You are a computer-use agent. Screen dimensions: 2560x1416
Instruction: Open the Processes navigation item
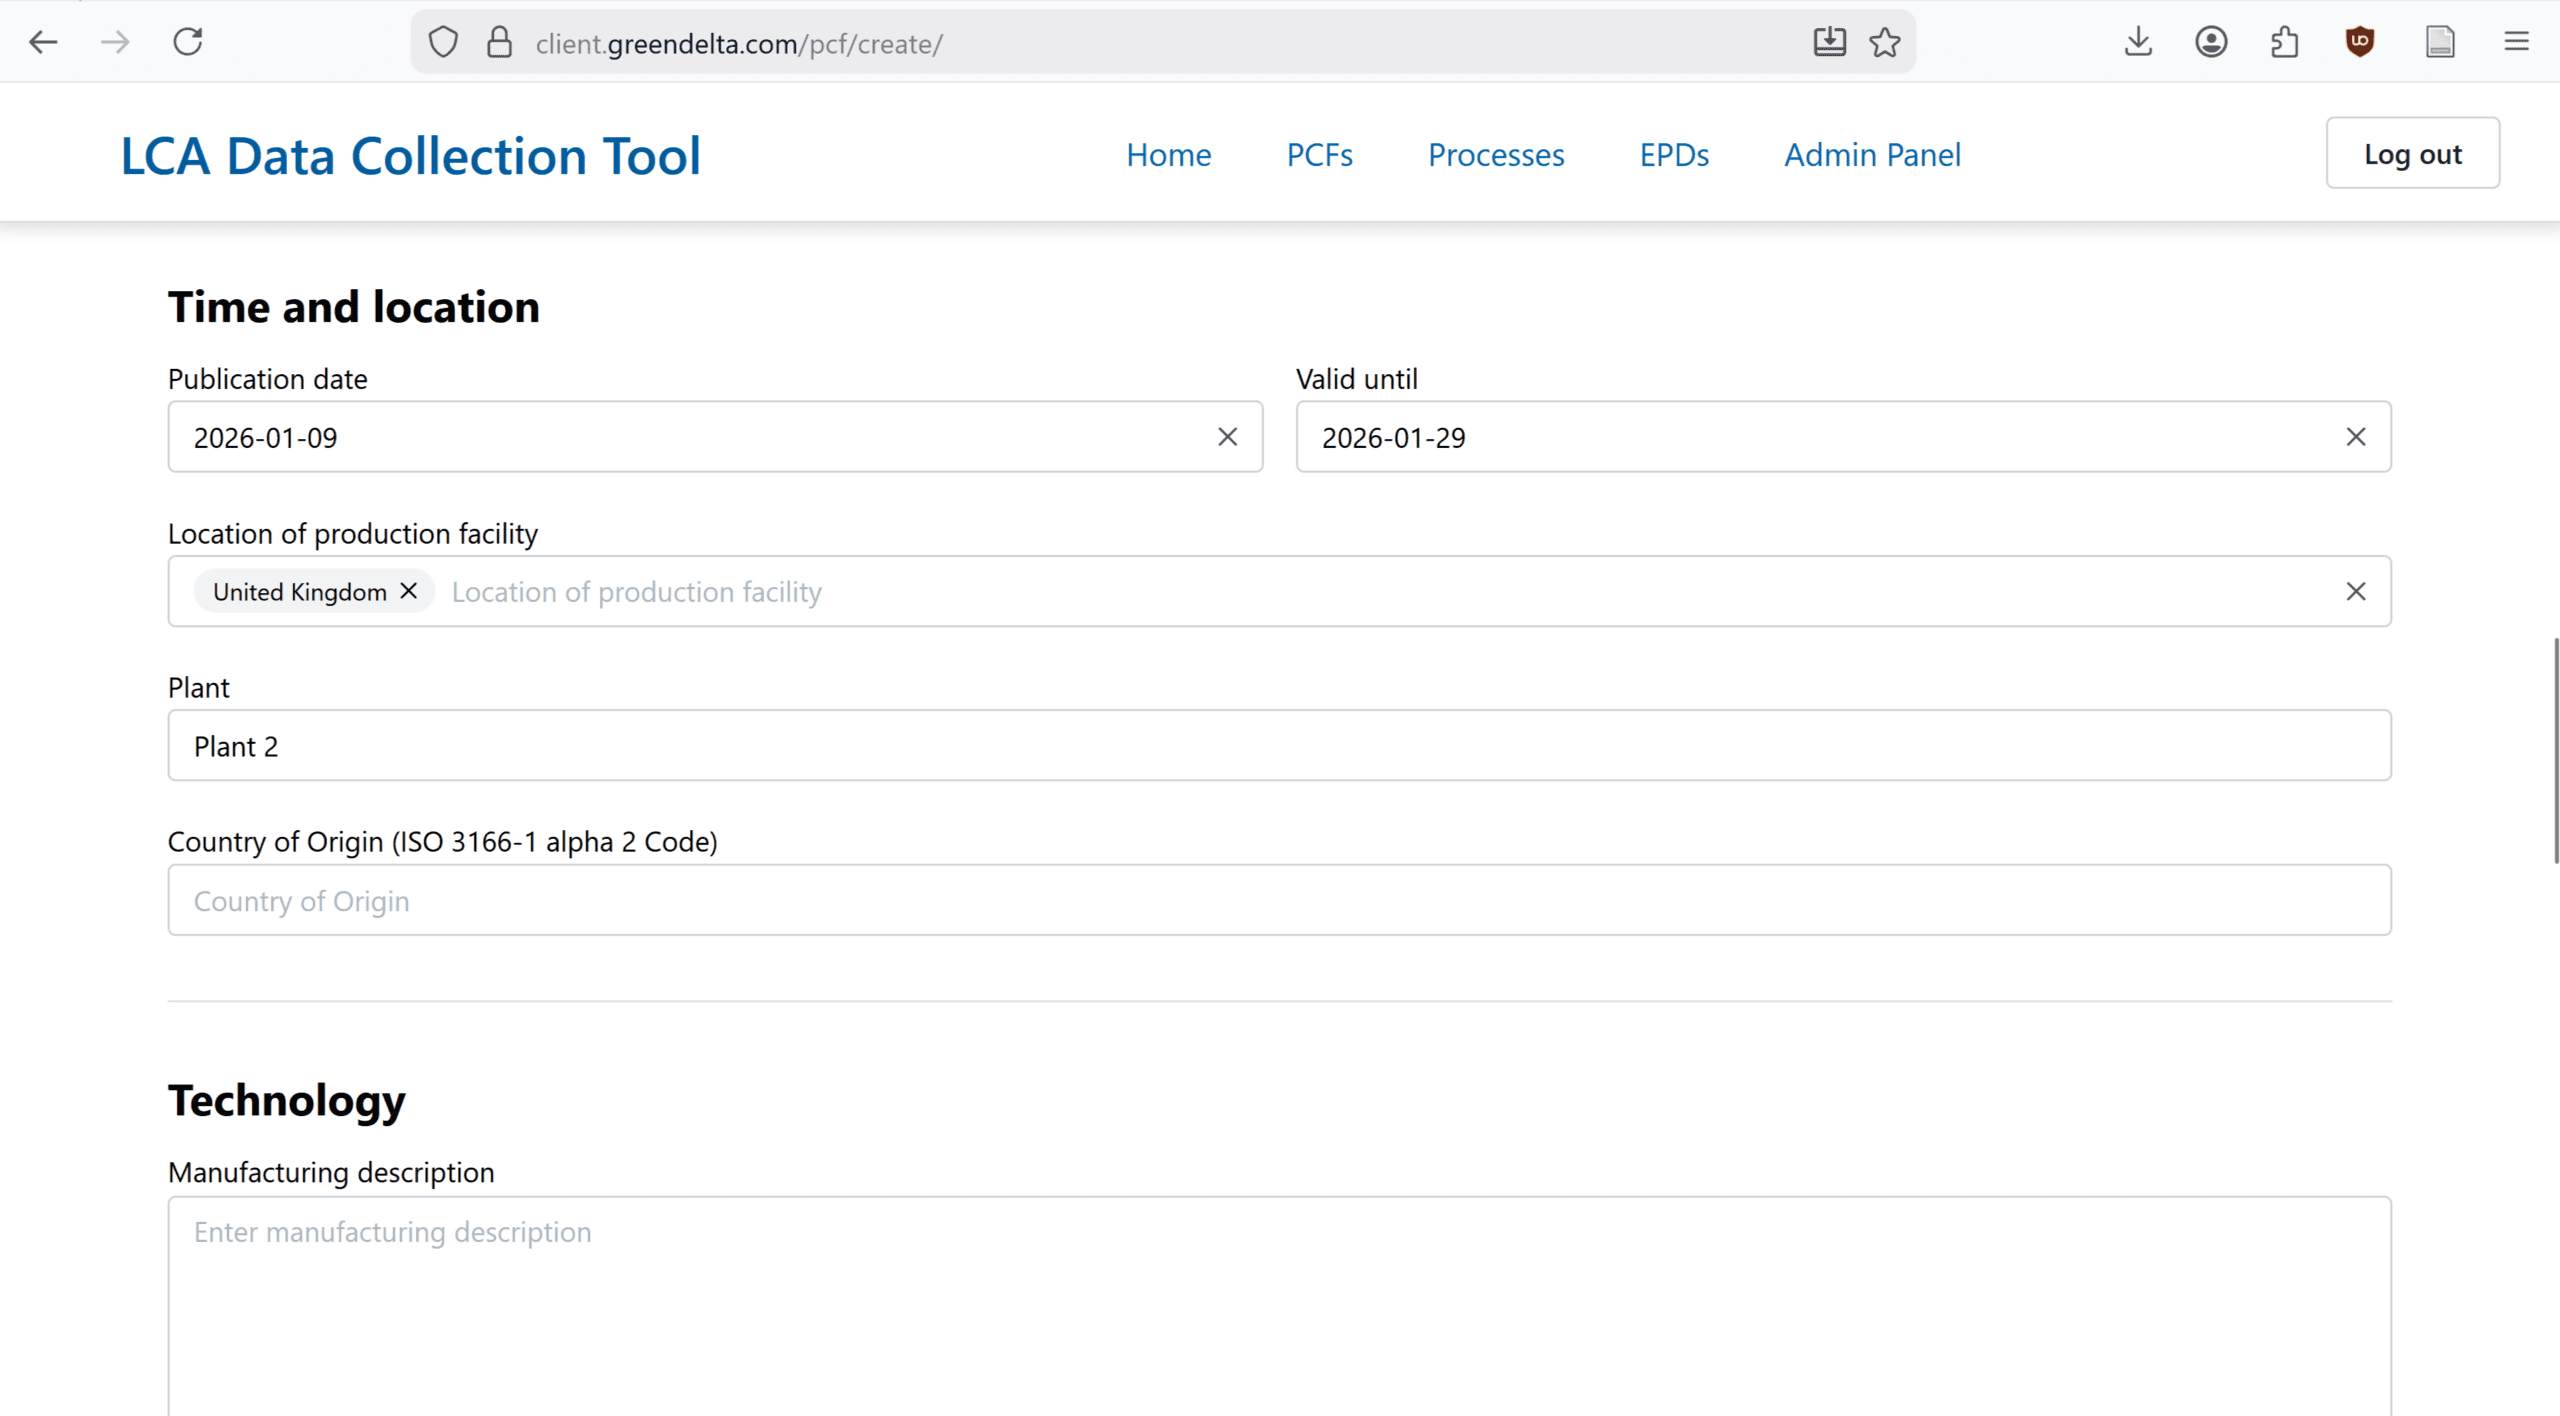tap(1495, 155)
